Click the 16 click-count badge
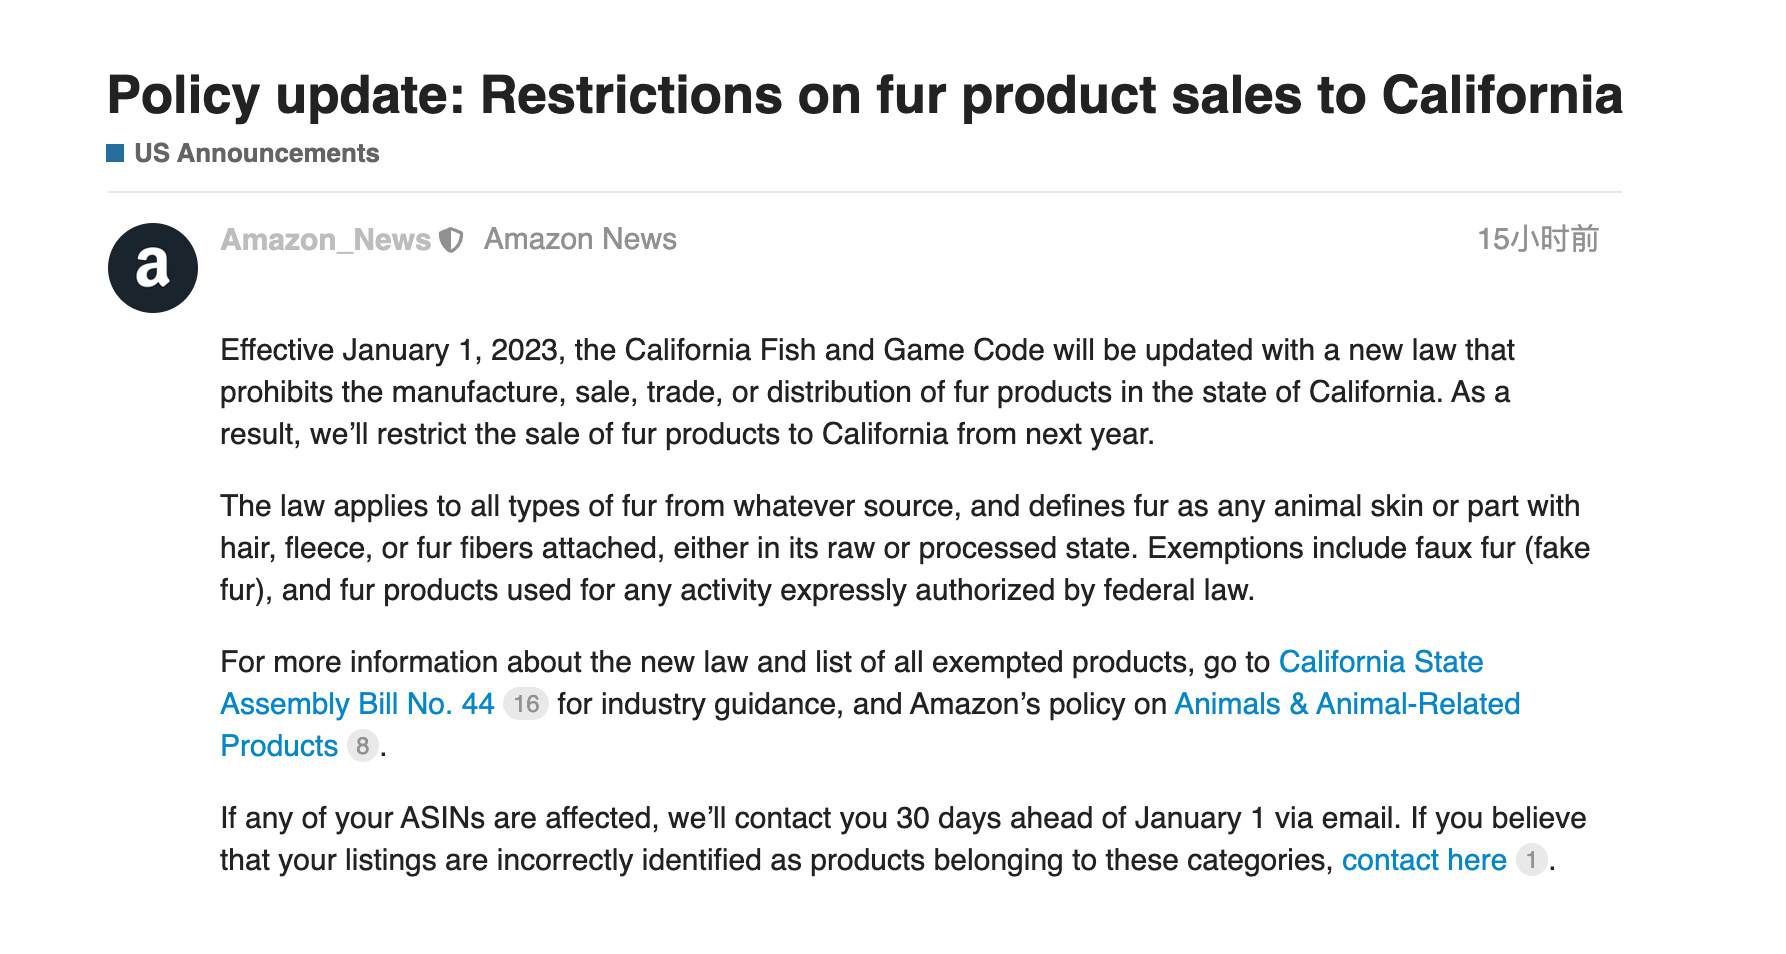 526,704
